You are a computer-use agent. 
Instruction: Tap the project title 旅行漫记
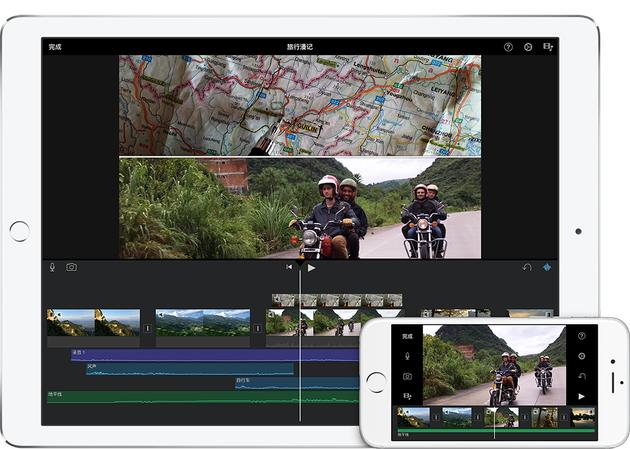300,47
